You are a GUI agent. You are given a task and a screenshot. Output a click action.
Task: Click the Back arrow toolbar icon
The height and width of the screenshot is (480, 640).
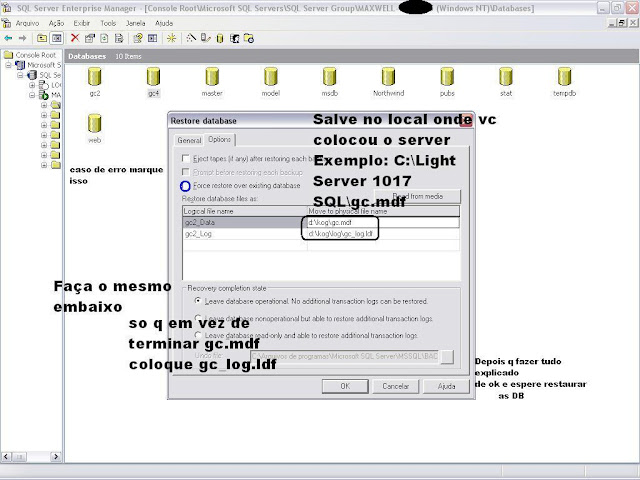pyautogui.click(x=8, y=38)
